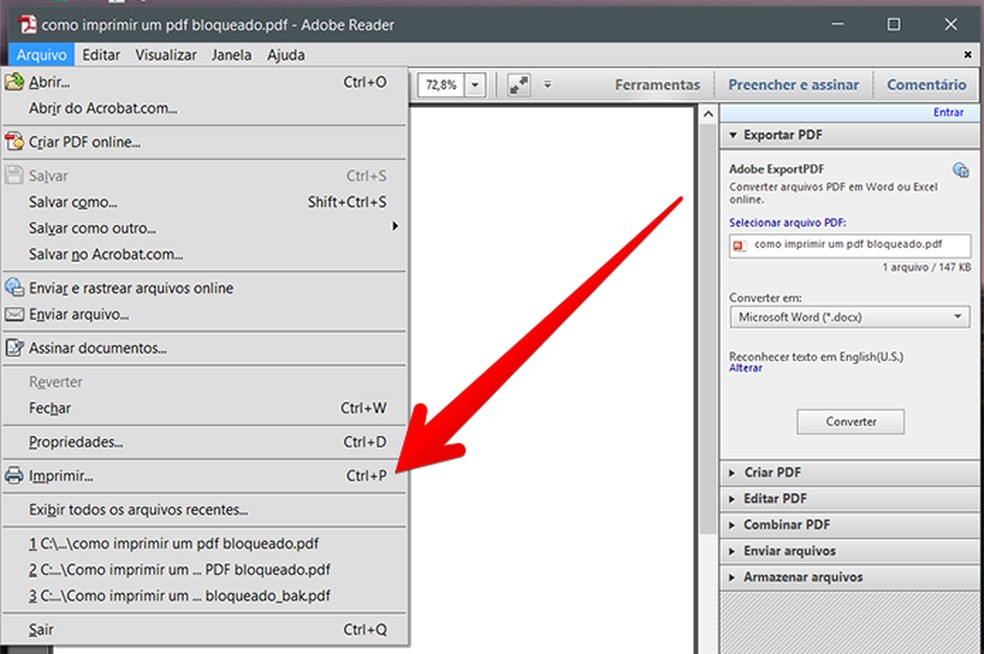Viewport: 984px width, 654px height.
Task: Choose Propriedades from the Arquivo menu
Action: pos(76,442)
